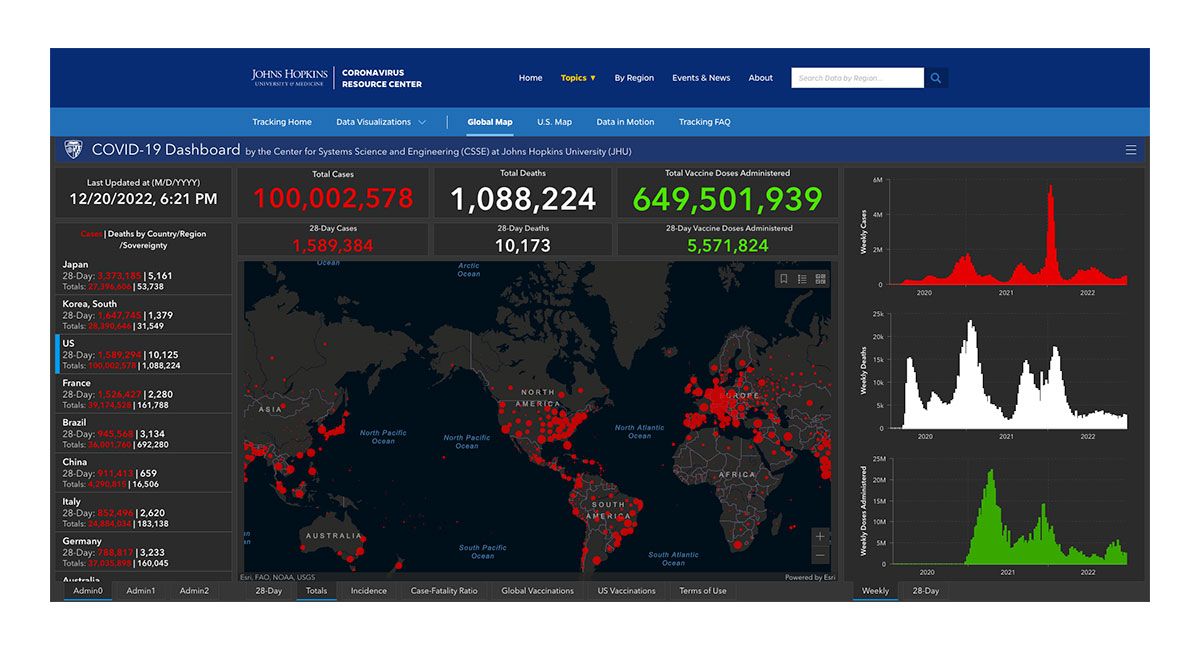Click the Search Data by Region field
Viewport: 1200px width, 650px height.
click(x=858, y=77)
